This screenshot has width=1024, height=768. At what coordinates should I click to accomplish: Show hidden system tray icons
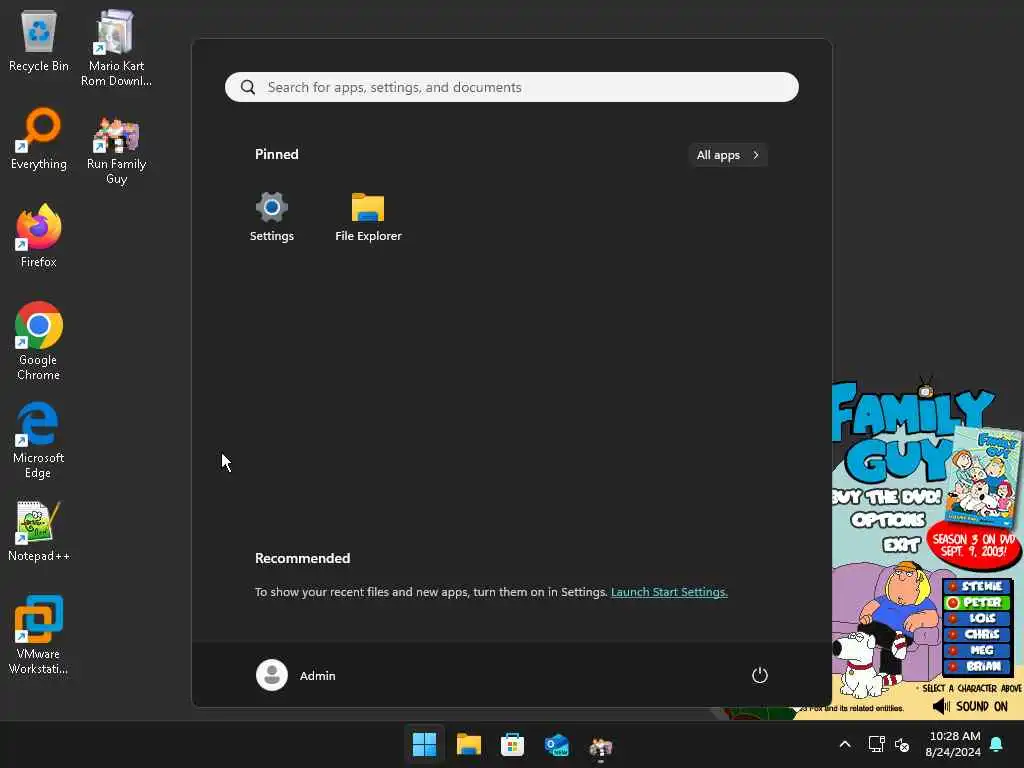[844, 744]
